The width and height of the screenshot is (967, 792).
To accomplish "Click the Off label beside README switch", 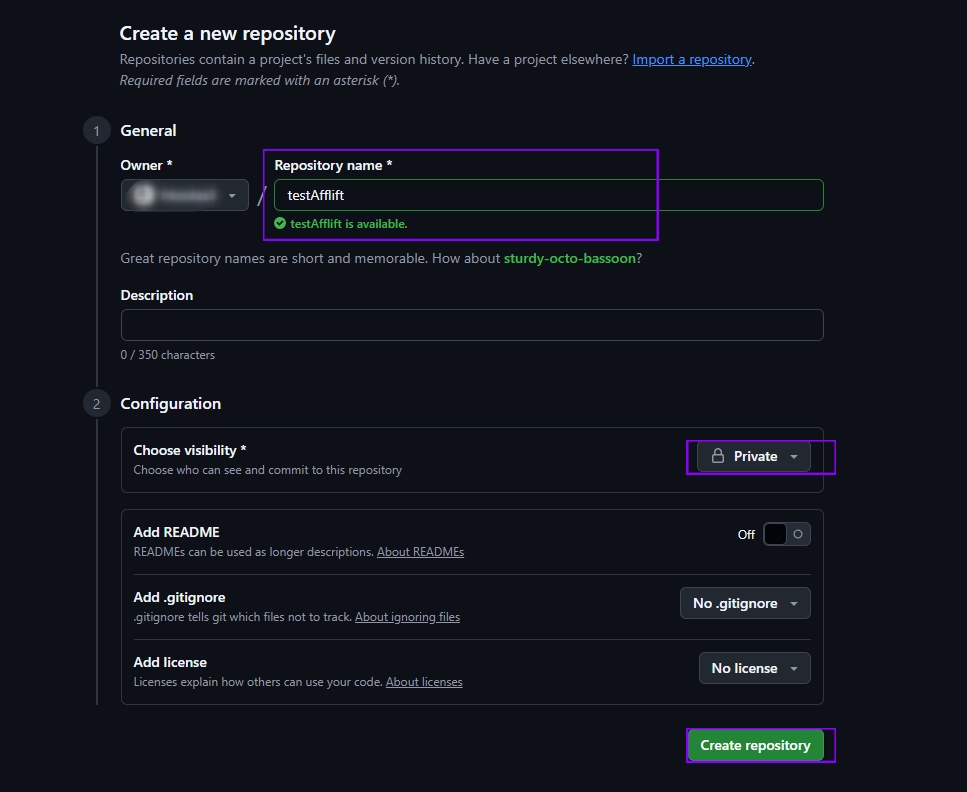I will click(746, 535).
